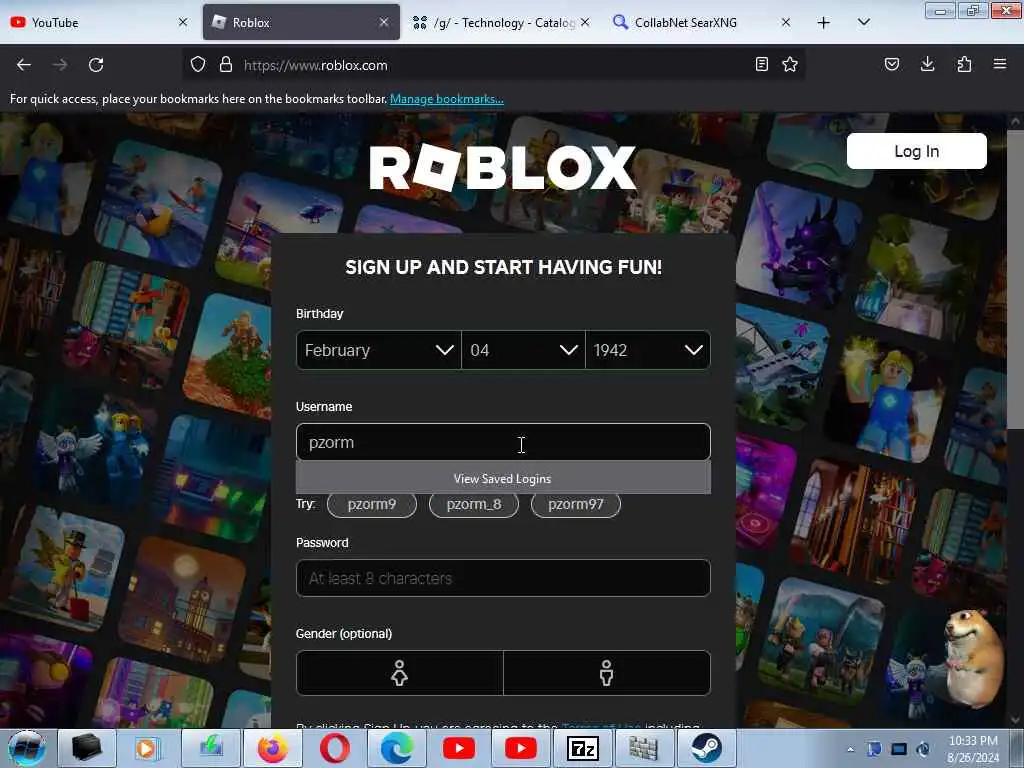The image size is (1024, 768).
Task: Toggle reader view icon in the address bar
Action: [761, 64]
